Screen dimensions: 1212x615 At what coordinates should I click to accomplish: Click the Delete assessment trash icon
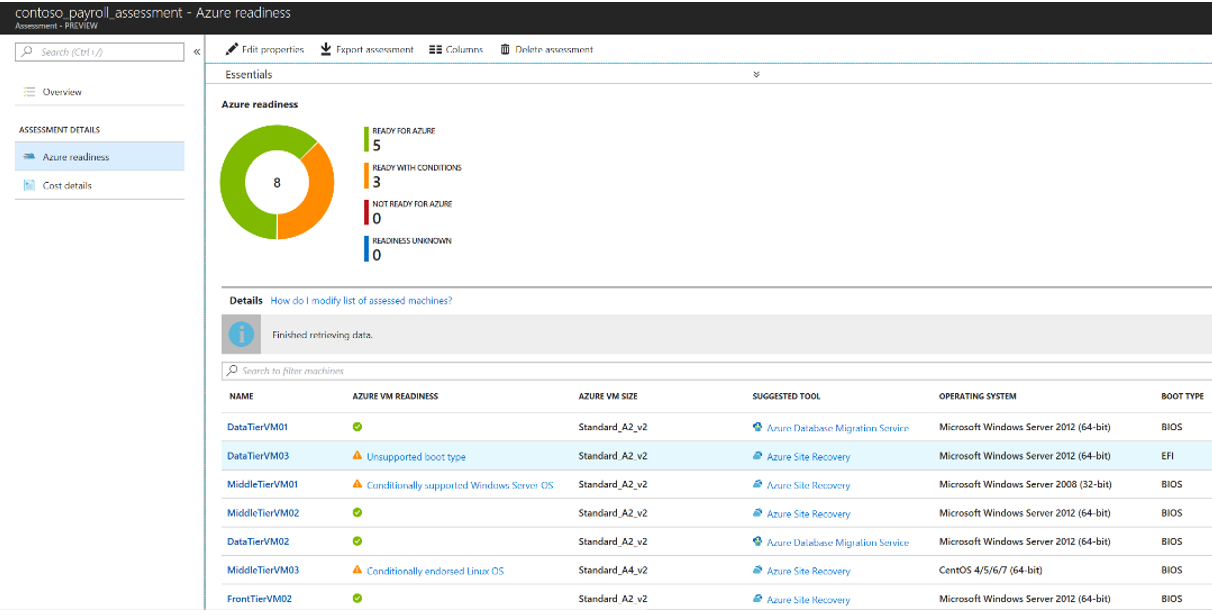[503, 49]
